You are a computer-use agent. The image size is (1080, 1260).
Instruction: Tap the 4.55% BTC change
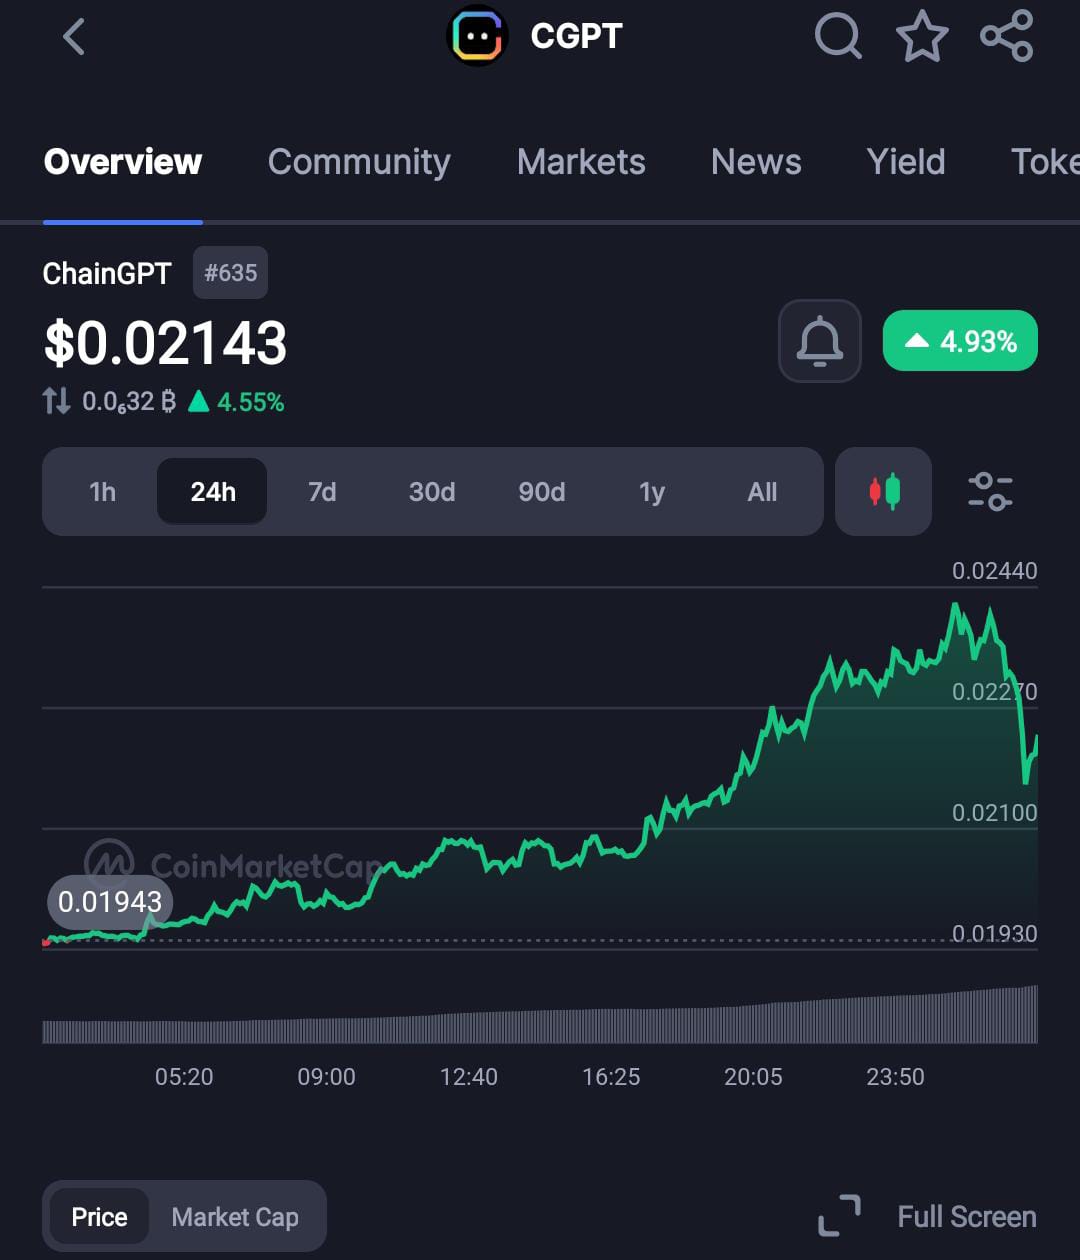pyautogui.click(x=238, y=402)
